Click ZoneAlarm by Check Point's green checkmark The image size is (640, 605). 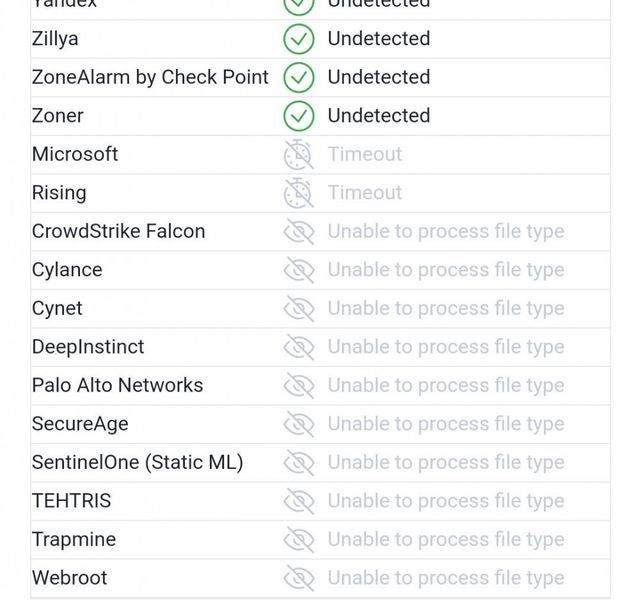298,77
